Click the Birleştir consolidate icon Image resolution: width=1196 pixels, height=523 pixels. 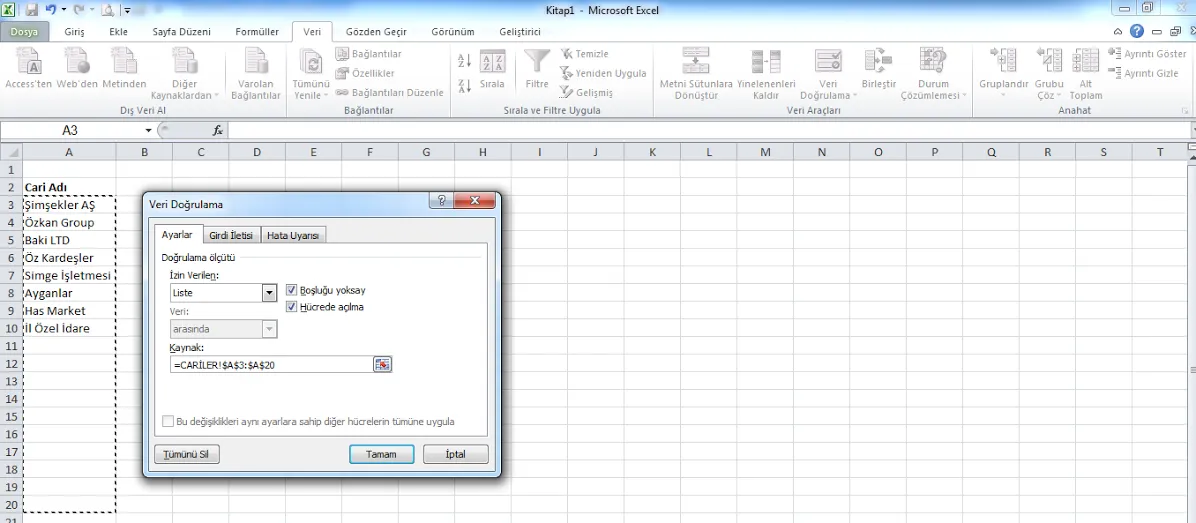[x=879, y=62]
